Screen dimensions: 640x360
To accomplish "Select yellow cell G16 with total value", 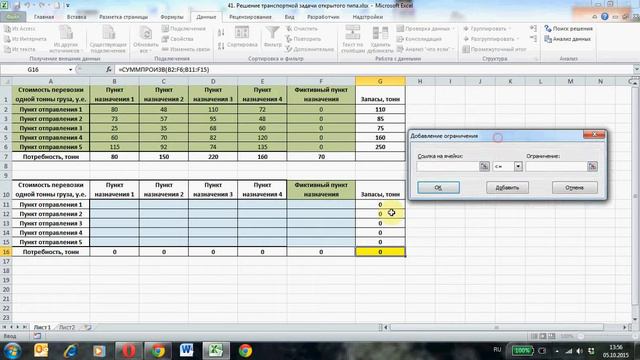I will click(380, 251).
